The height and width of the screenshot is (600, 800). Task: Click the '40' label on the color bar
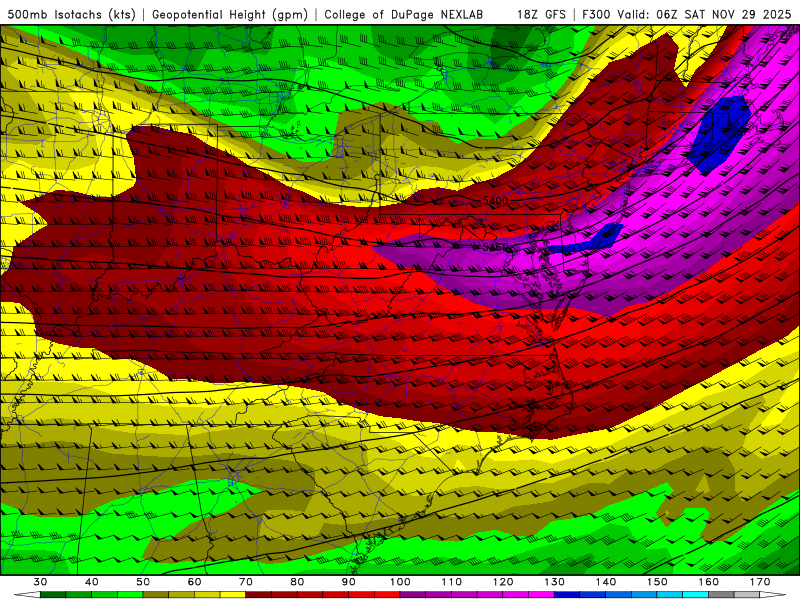(x=92, y=582)
